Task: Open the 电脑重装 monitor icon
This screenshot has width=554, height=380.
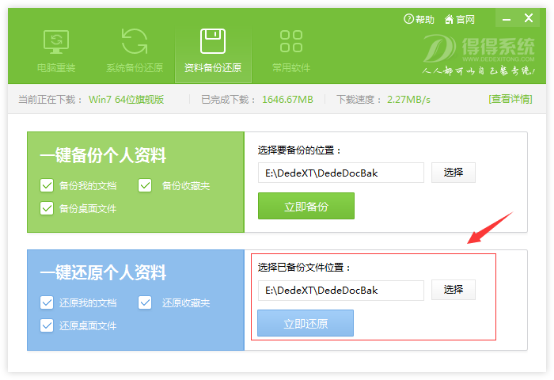Action: tap(56, 42)
